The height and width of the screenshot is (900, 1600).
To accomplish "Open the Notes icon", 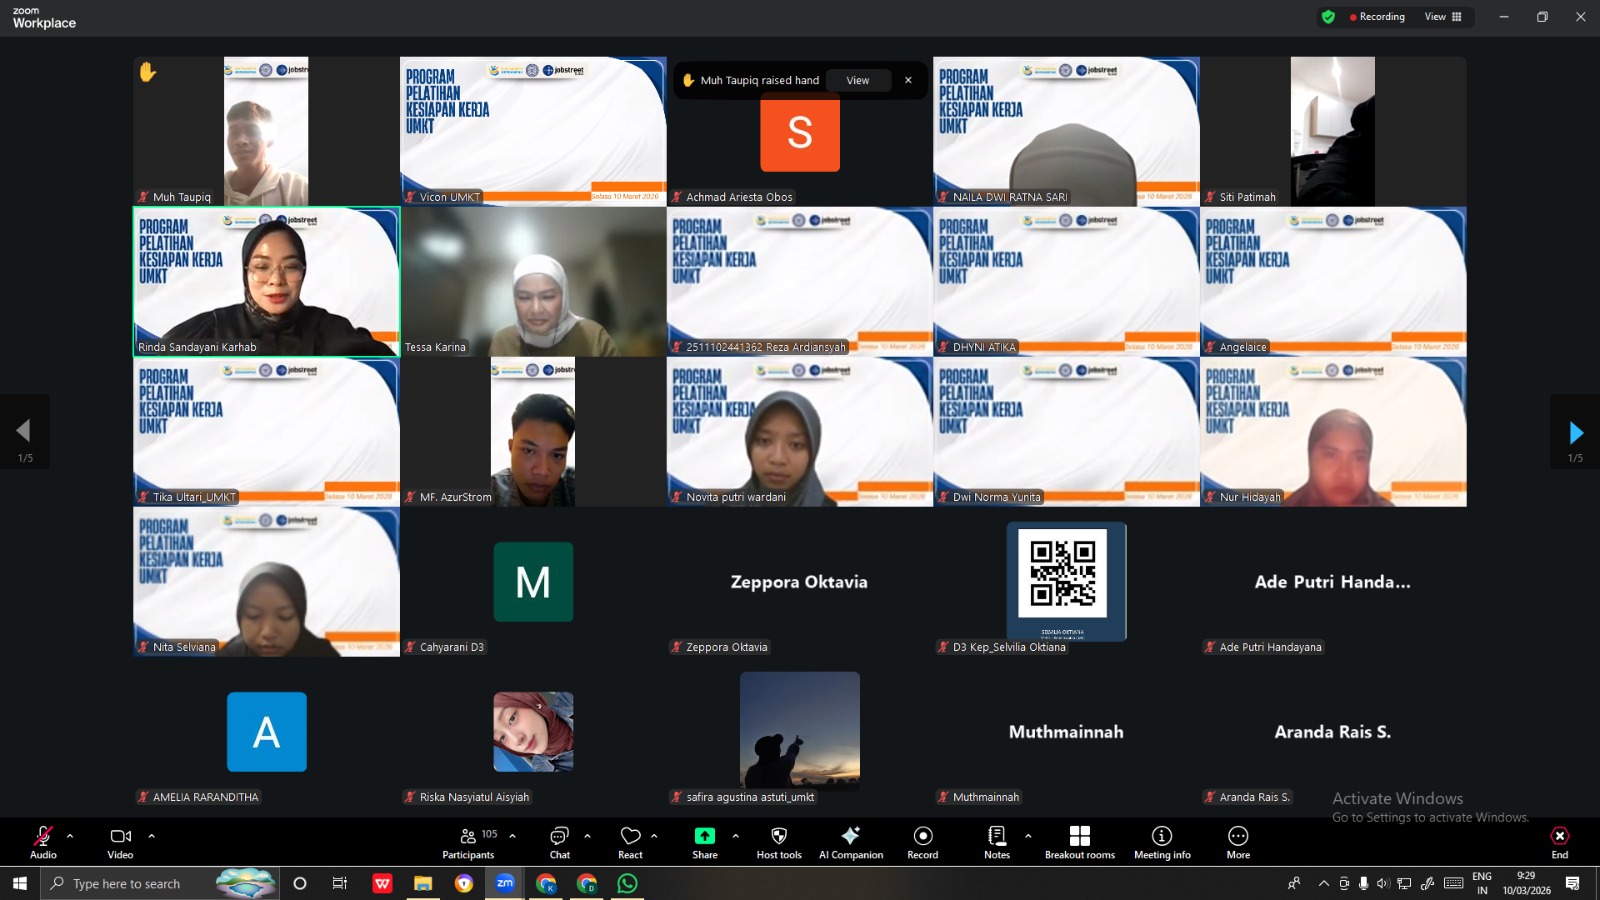I will (996, 836).
